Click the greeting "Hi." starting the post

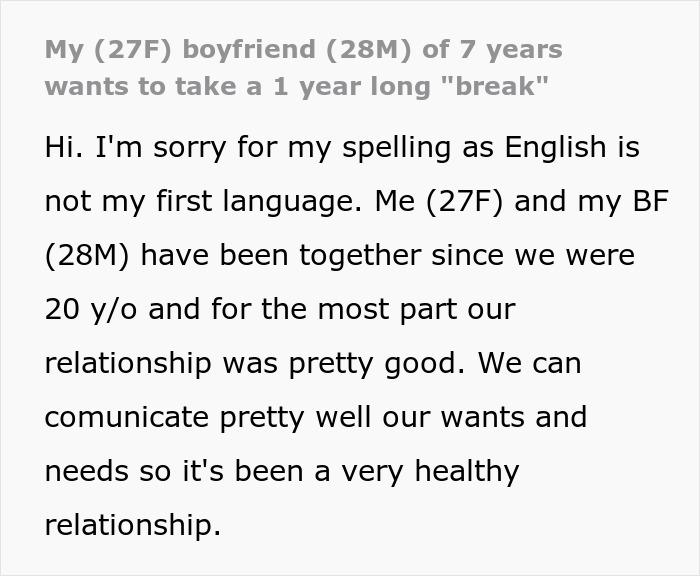(x=64, y=147)
